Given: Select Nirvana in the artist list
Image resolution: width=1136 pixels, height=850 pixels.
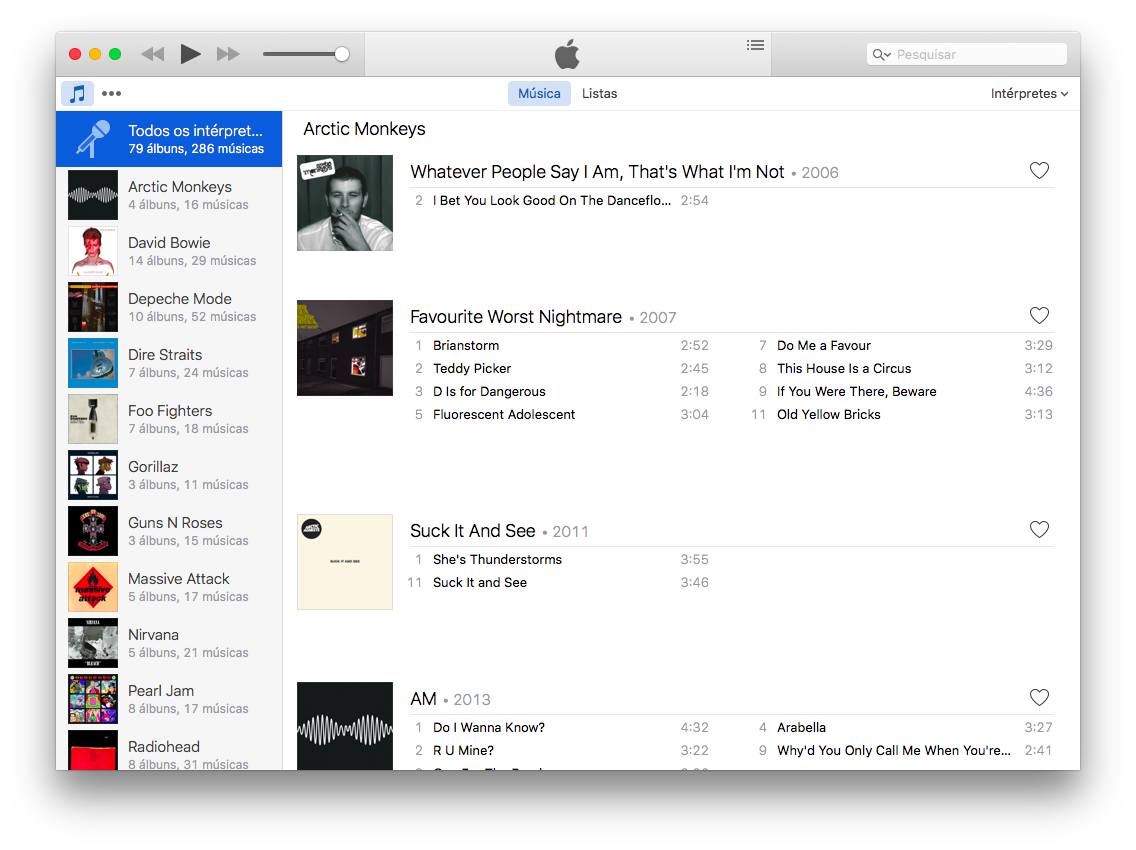Looking at the screenshot, I should [169, 643].
